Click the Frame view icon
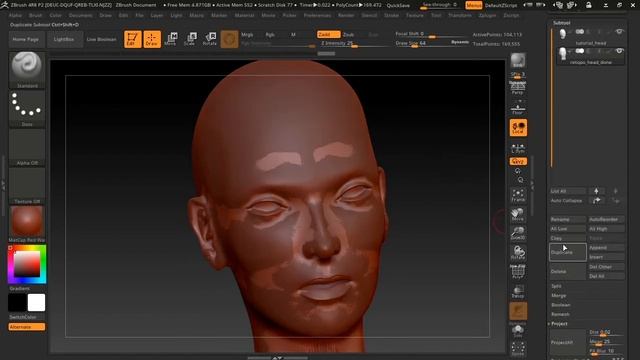The width and height of the screenshot is (640, 360). (518, 195)
